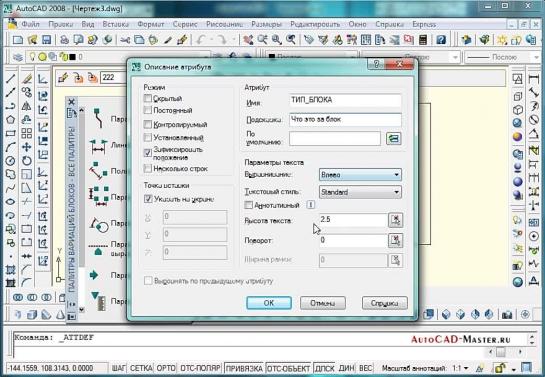Open the Выравнивание dropdown showing Влево
The image size is (545, 377).
tap(360, 174)
